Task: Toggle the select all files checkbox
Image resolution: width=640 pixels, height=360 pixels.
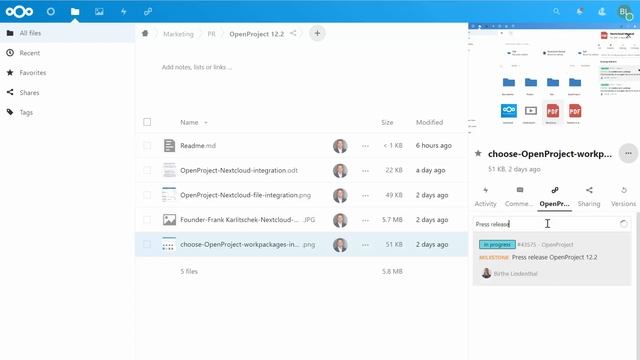Action: pos(147,122)
